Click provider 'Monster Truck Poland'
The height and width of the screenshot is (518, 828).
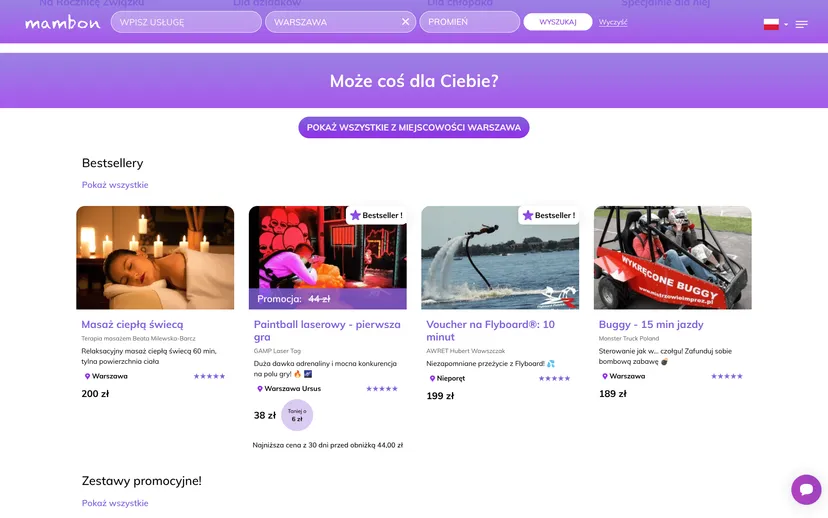629,338
